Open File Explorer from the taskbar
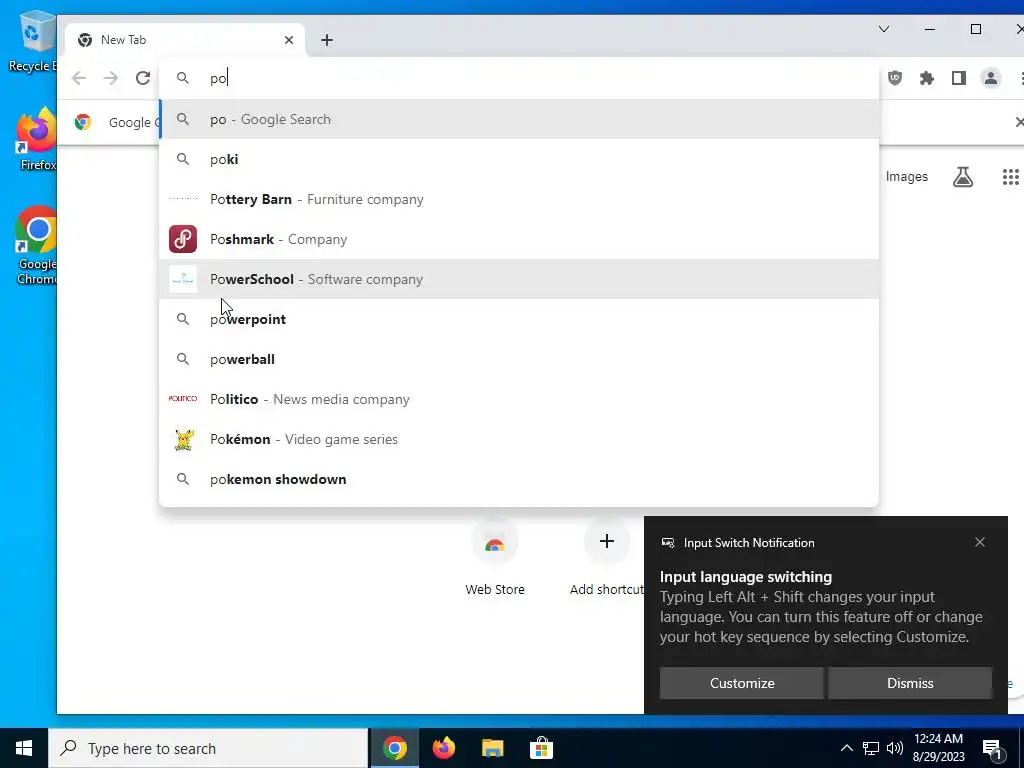Image resolution: width=1024 pixels, height=768 pixels. tap(492, 748)
